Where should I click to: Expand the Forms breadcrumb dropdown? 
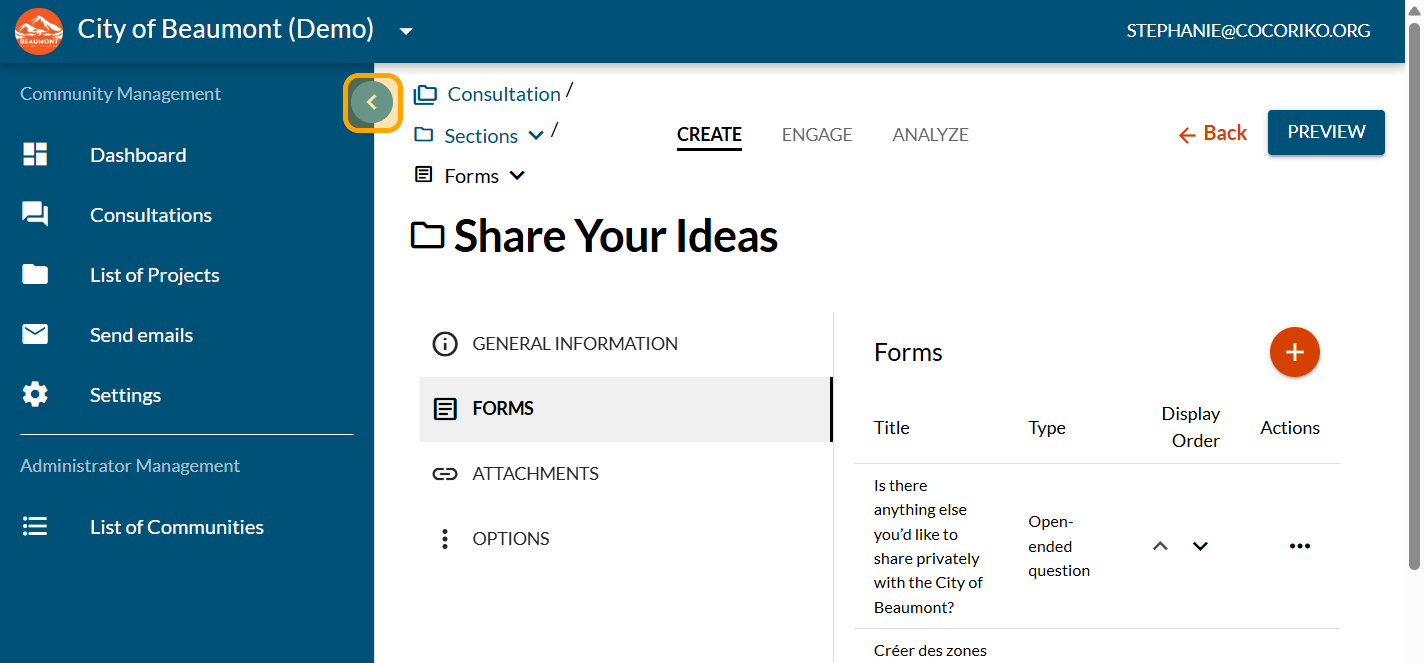click(x=517, y=176)
